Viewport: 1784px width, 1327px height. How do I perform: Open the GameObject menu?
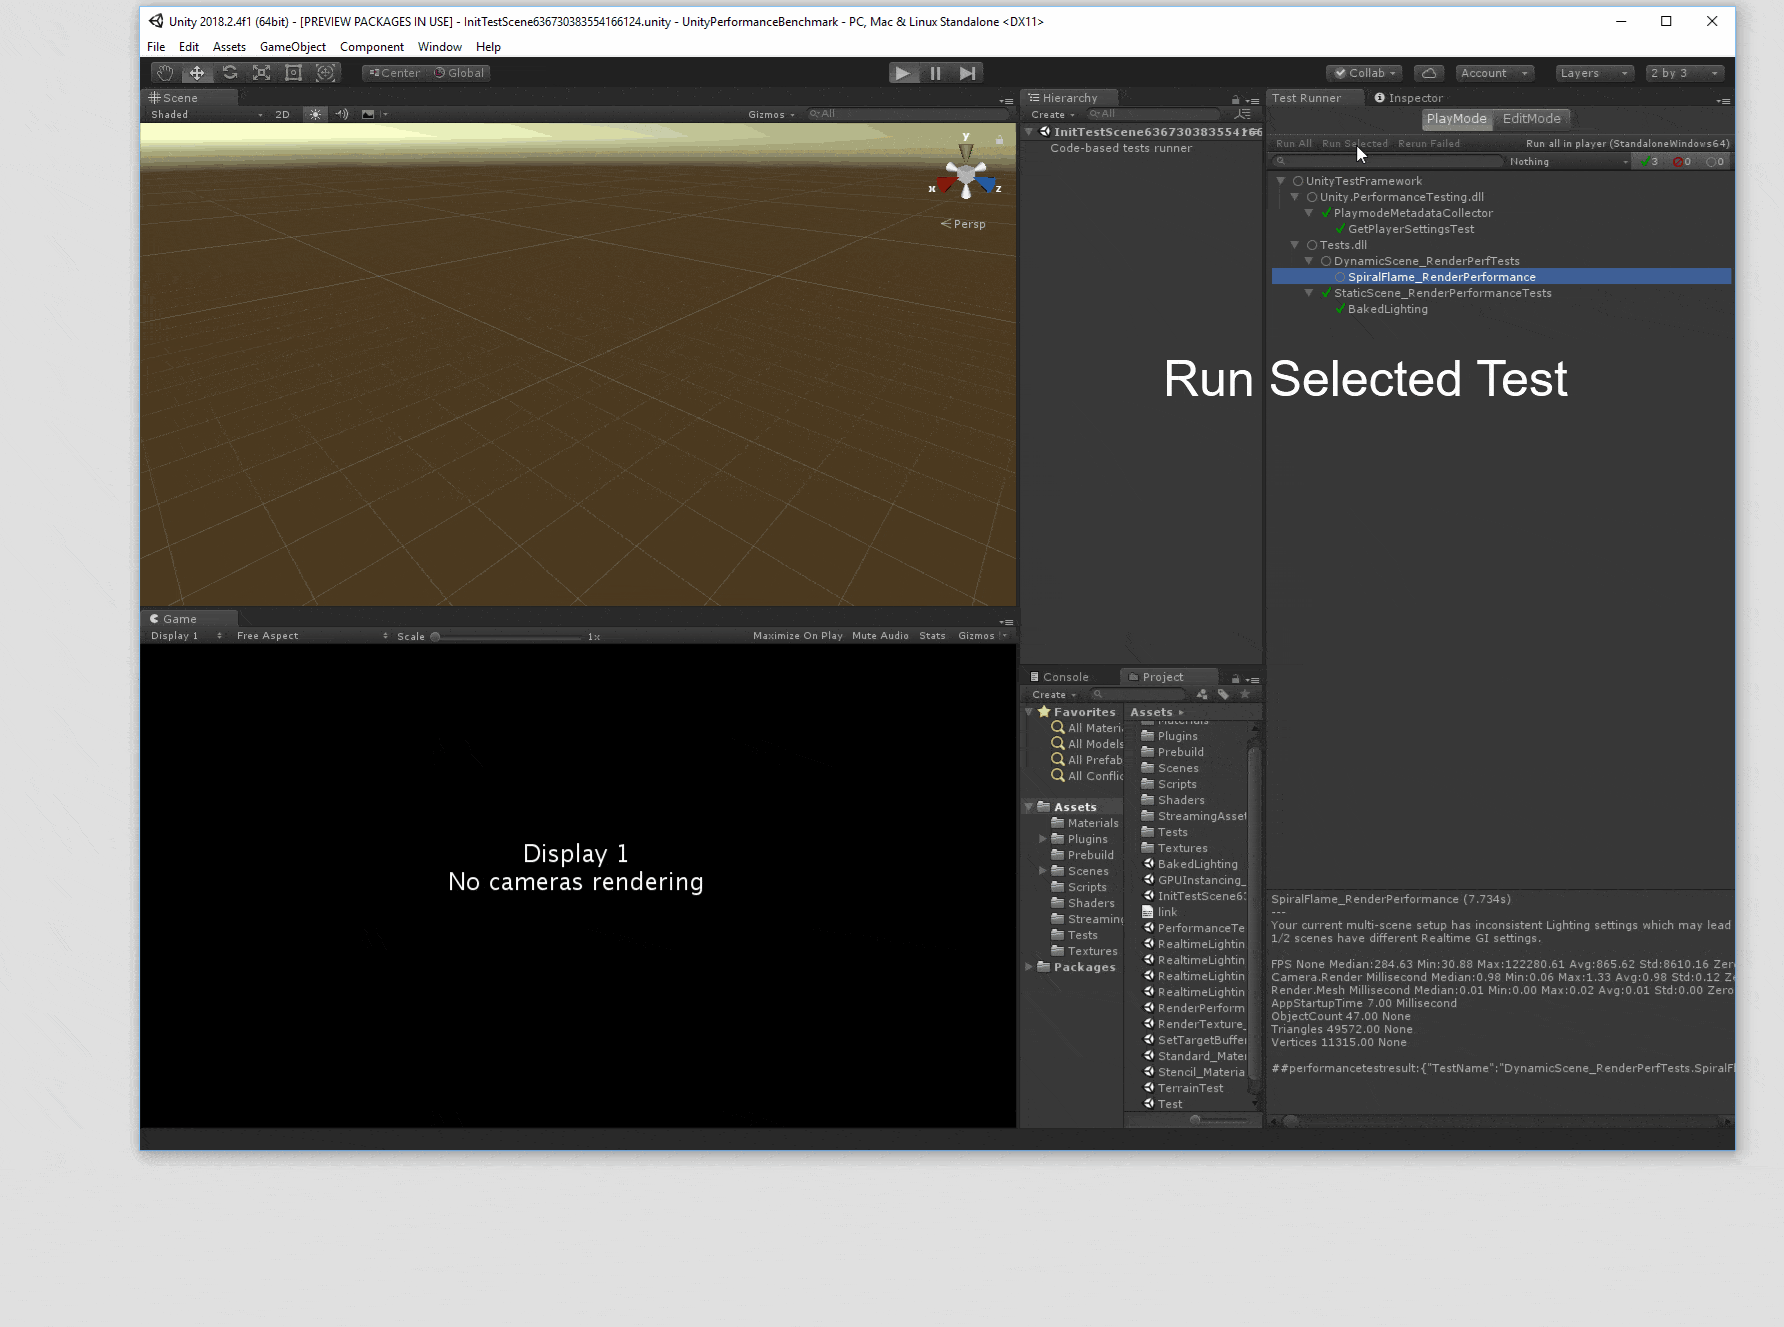[292, 47]
